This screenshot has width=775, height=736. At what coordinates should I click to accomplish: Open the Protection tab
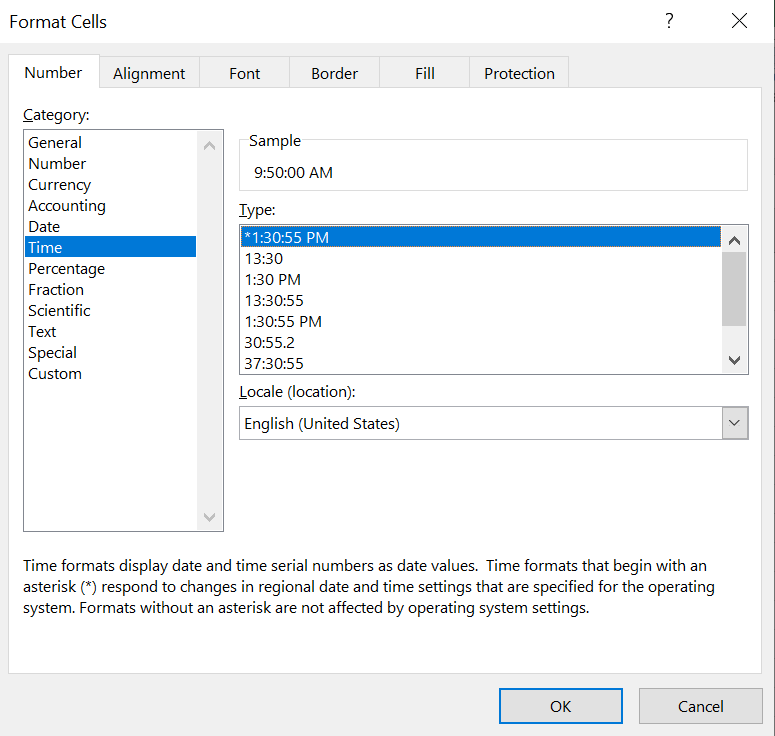coord(519,73)
